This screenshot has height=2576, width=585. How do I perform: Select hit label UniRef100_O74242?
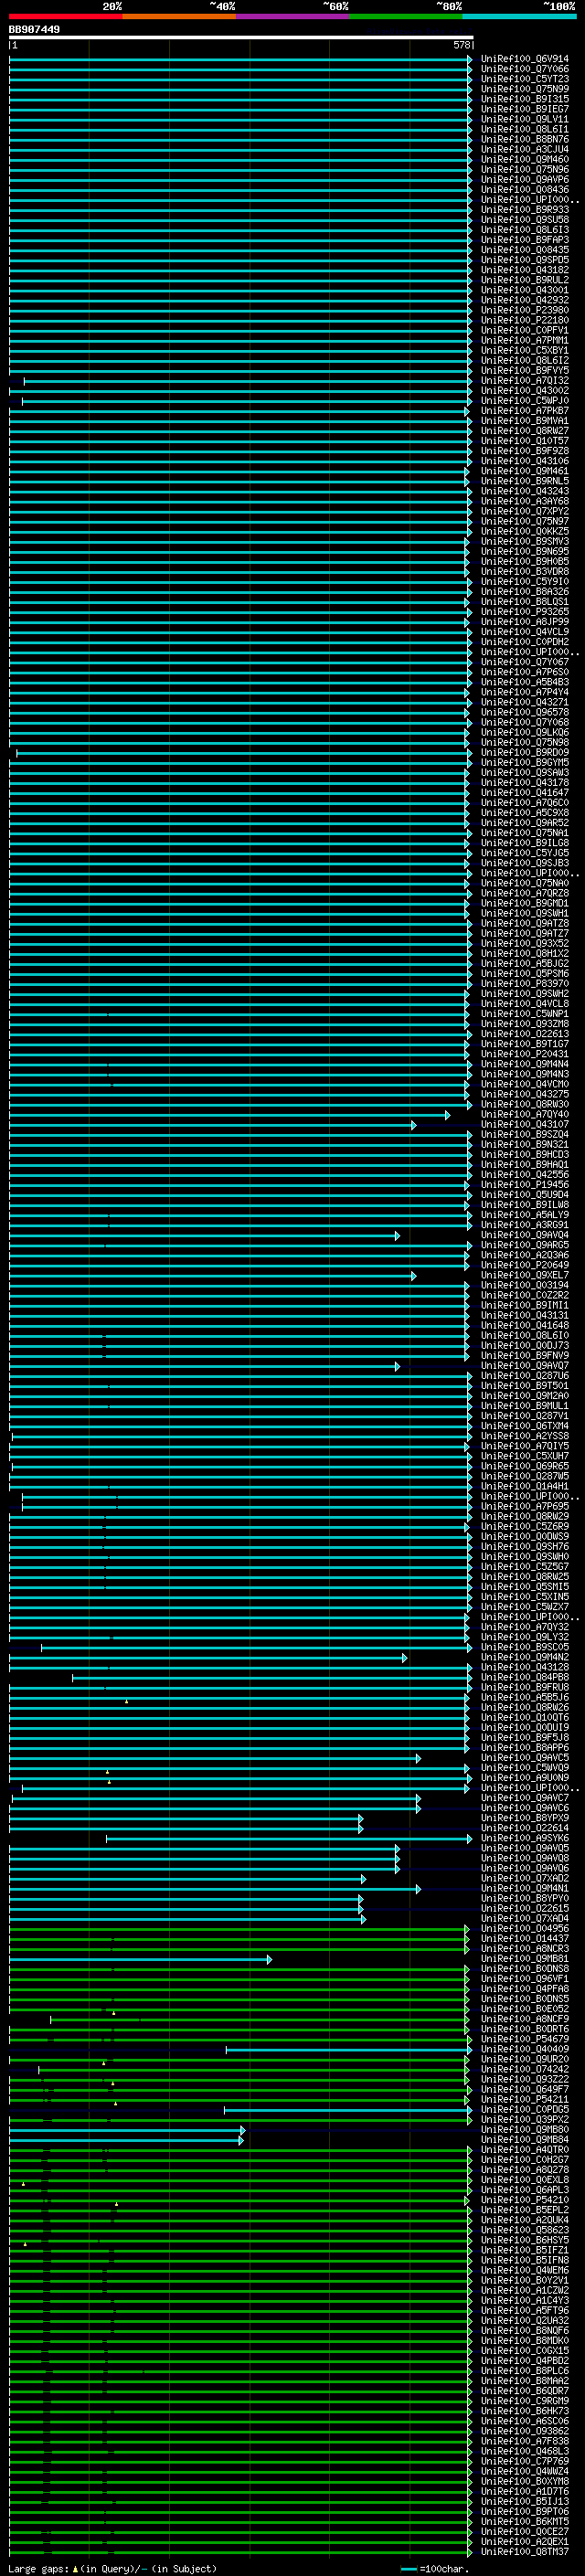tap(525, 2069)
